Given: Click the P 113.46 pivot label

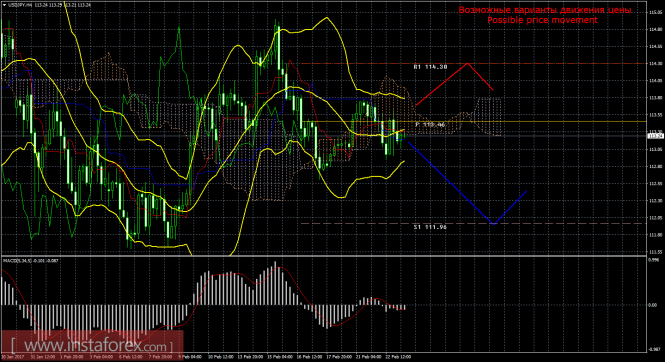Looking at the screenshot, I should (430, 125).
